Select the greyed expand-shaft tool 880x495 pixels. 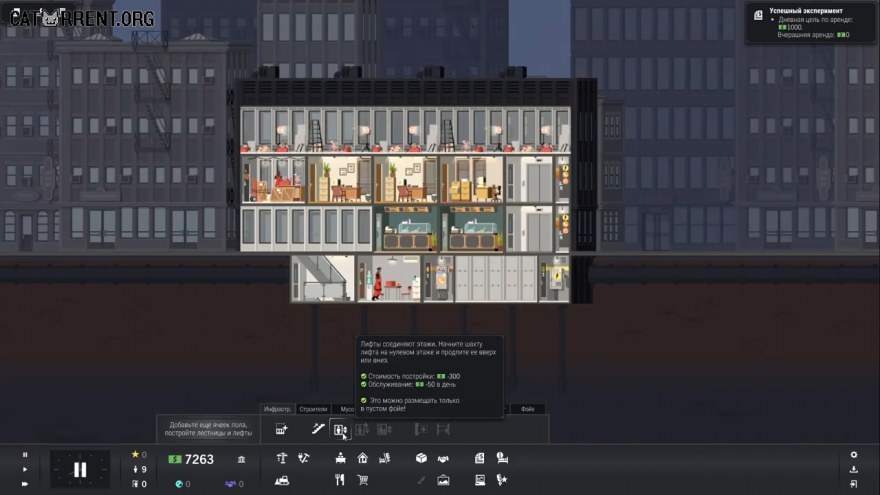[x=421, y=429]
